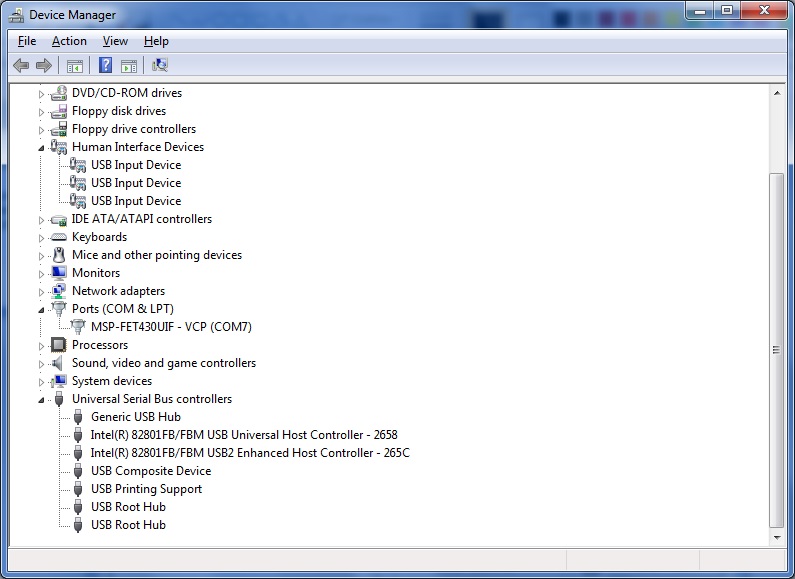Click the Generic USB Hub icon
This screenshot has width=795, height=579.
tap(78, 417)
